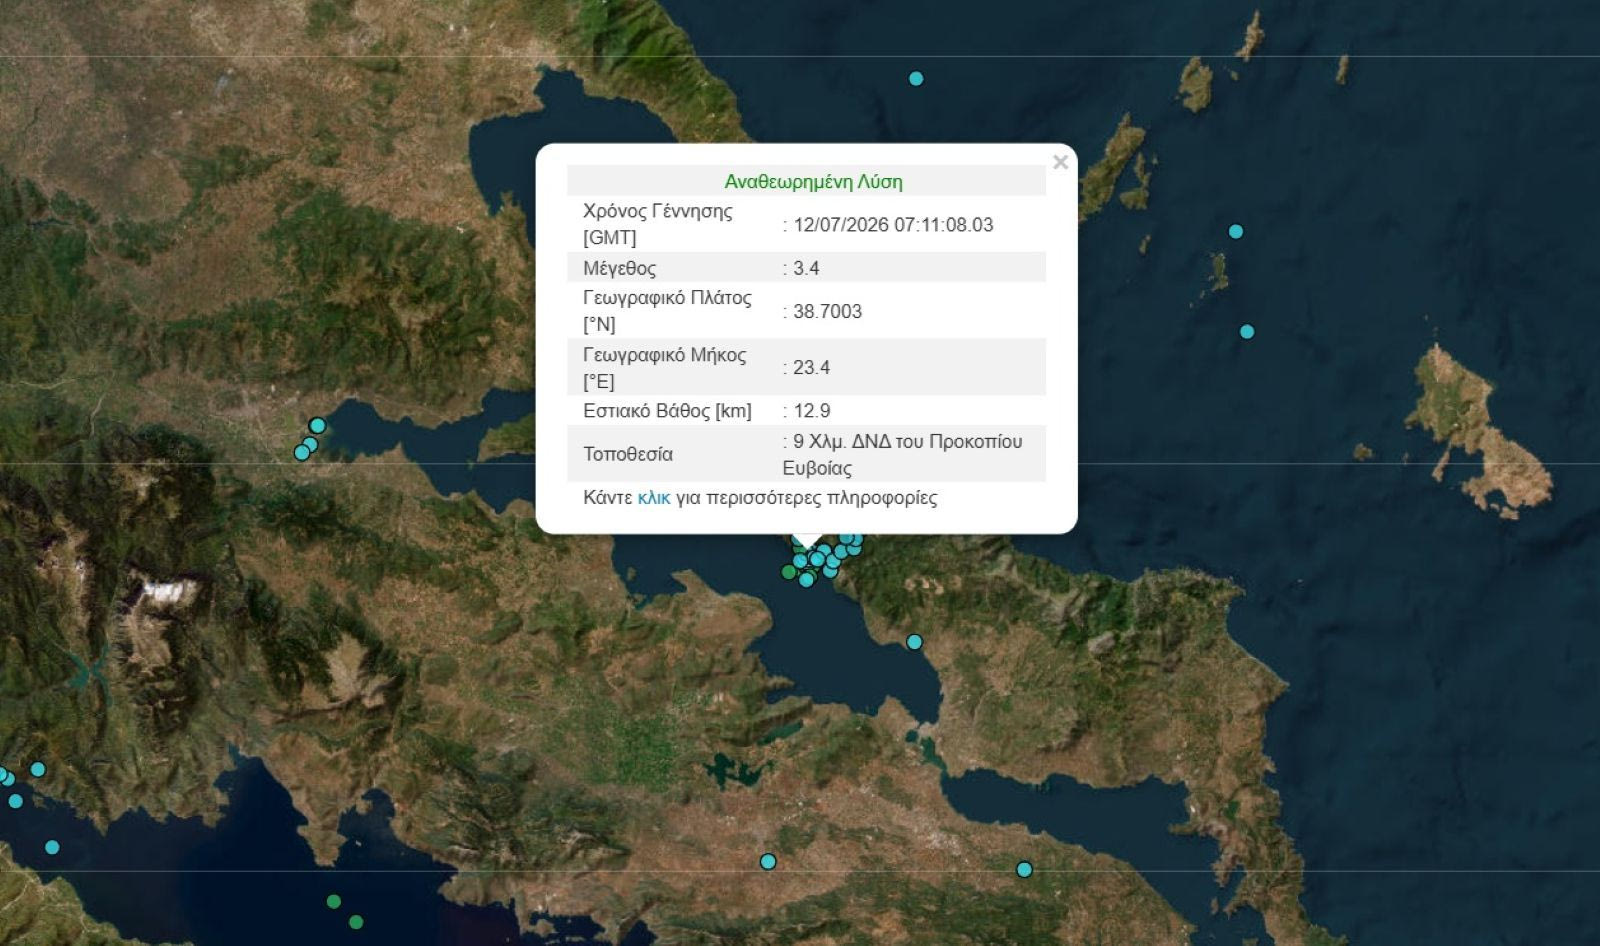Select longitude value '23.4'
The image size is (1600, 946).
(811, 367)
